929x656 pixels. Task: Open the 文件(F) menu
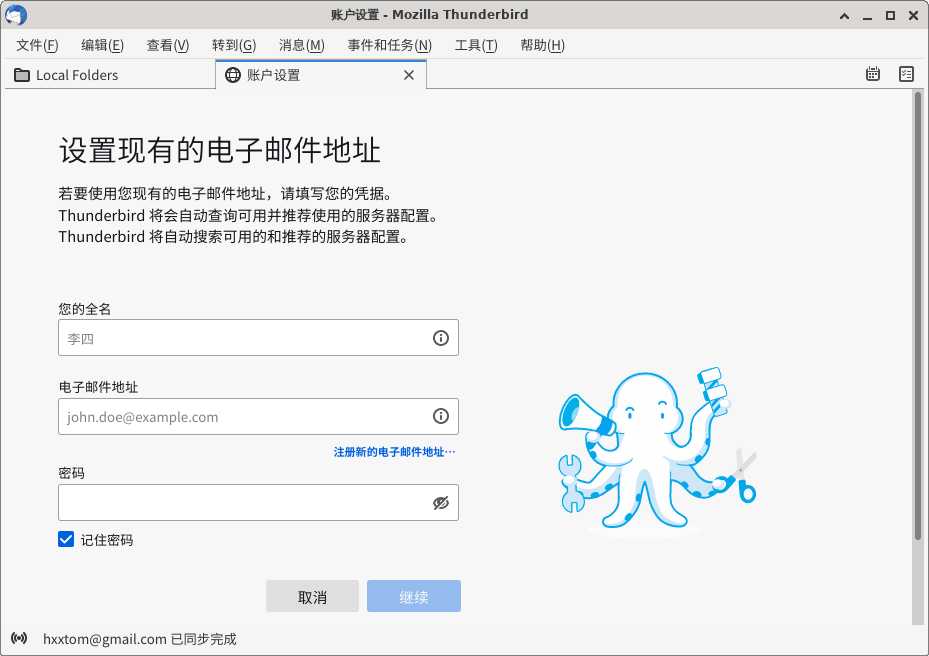coord(37,45)
